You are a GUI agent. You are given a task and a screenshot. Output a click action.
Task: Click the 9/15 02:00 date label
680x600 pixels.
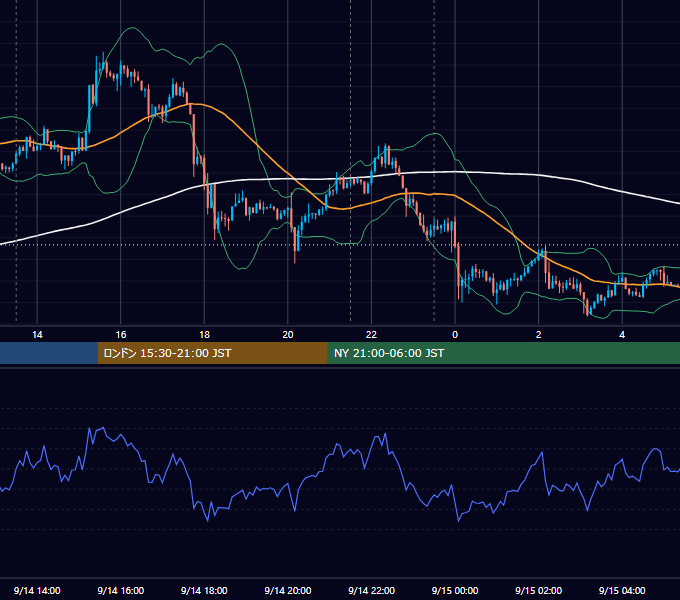[x=538, y=590]
